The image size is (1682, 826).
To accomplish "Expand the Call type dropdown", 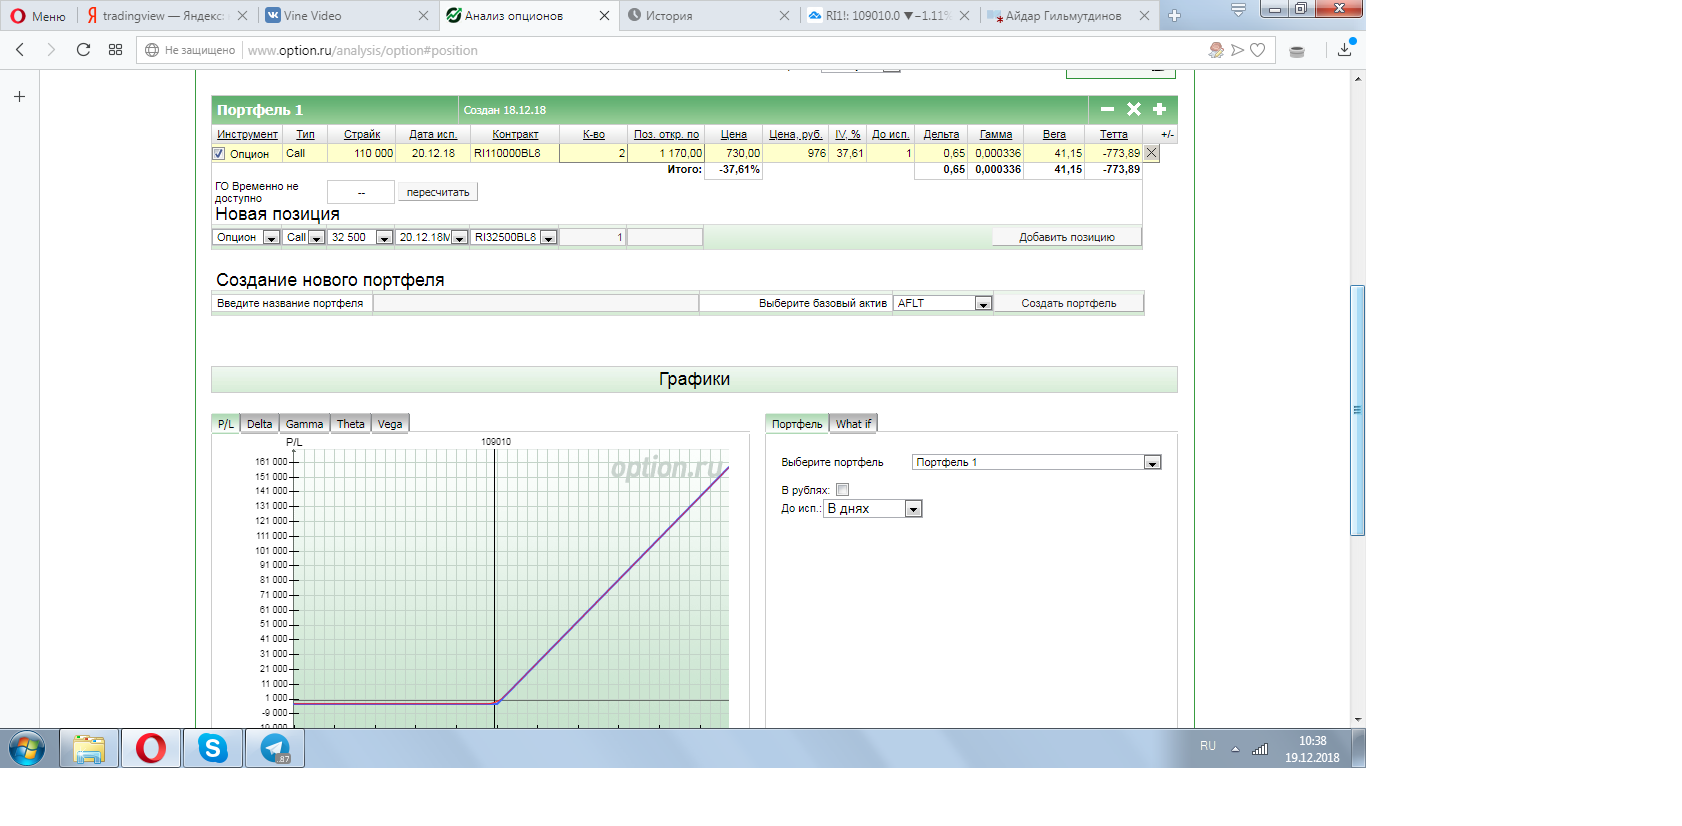I will pos(316,238).
